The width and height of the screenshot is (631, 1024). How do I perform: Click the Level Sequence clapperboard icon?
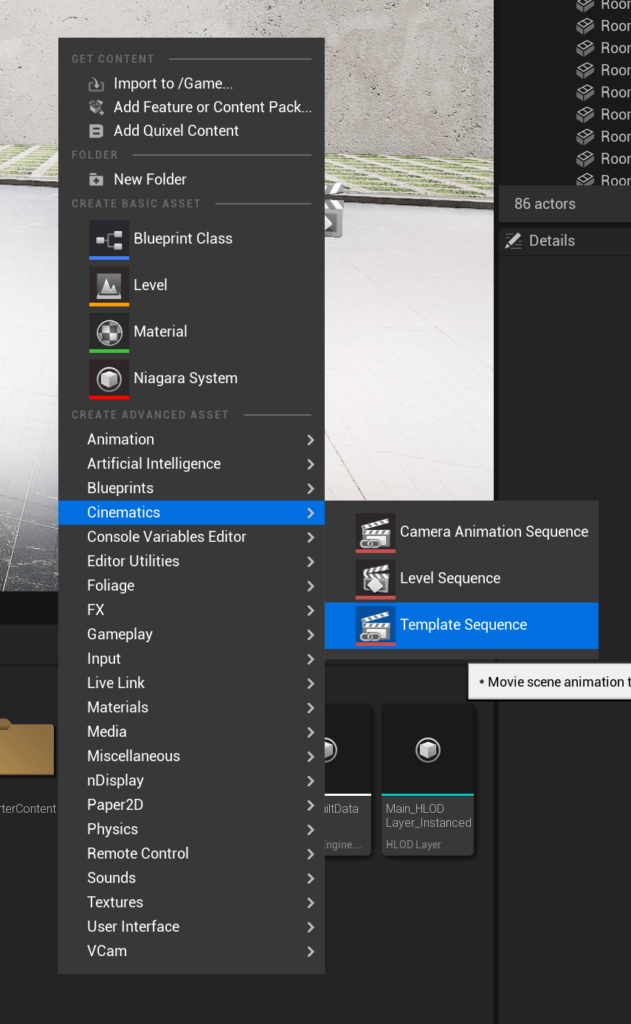(376, 579)
